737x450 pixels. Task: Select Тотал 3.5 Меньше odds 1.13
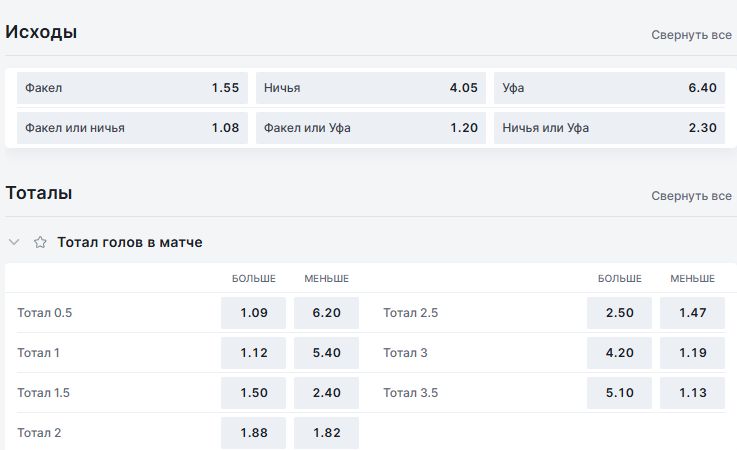click(x=692, y=393)
